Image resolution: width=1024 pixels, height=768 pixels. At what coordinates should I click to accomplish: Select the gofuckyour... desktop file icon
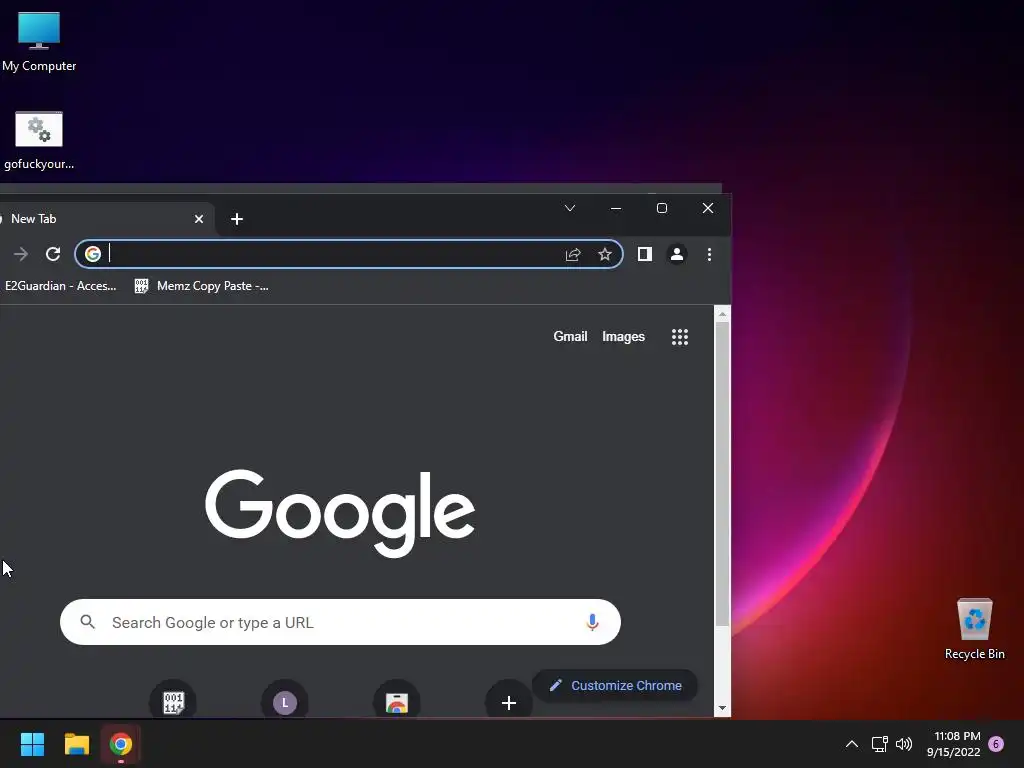click(39, 140)
